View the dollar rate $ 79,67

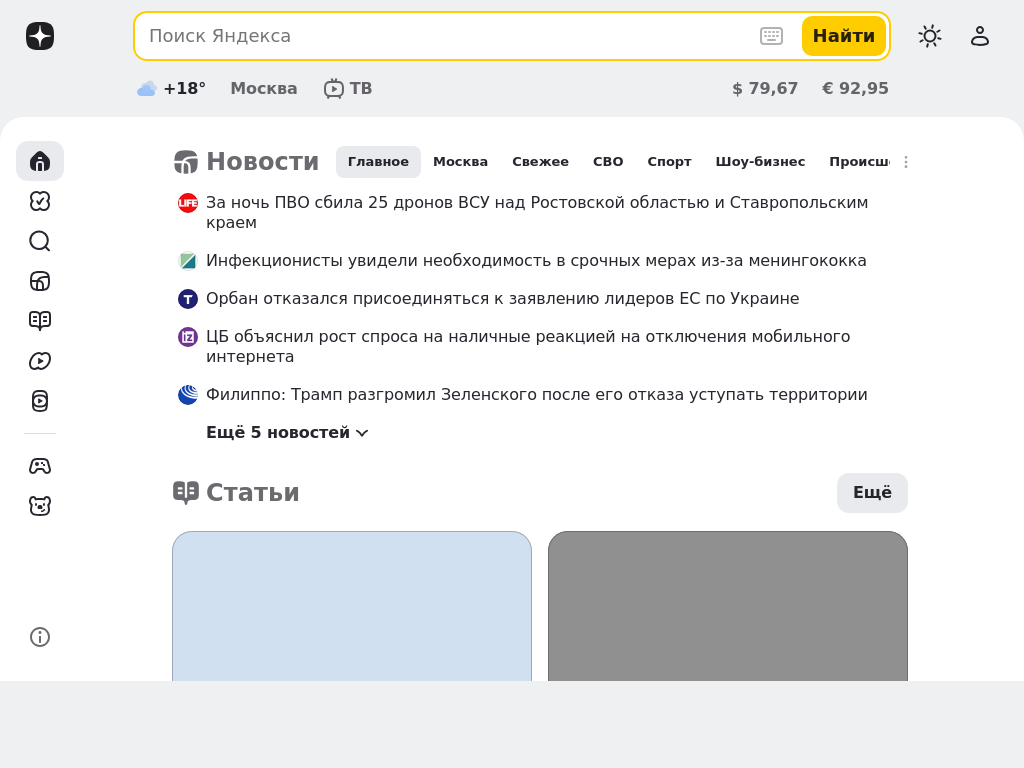pyautogui.click(x=765, y=88)
